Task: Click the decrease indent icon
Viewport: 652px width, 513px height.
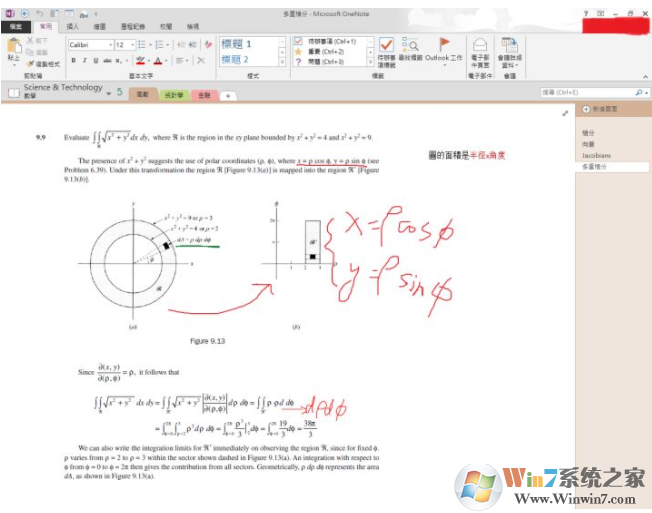Action: (x=181, y=44)
